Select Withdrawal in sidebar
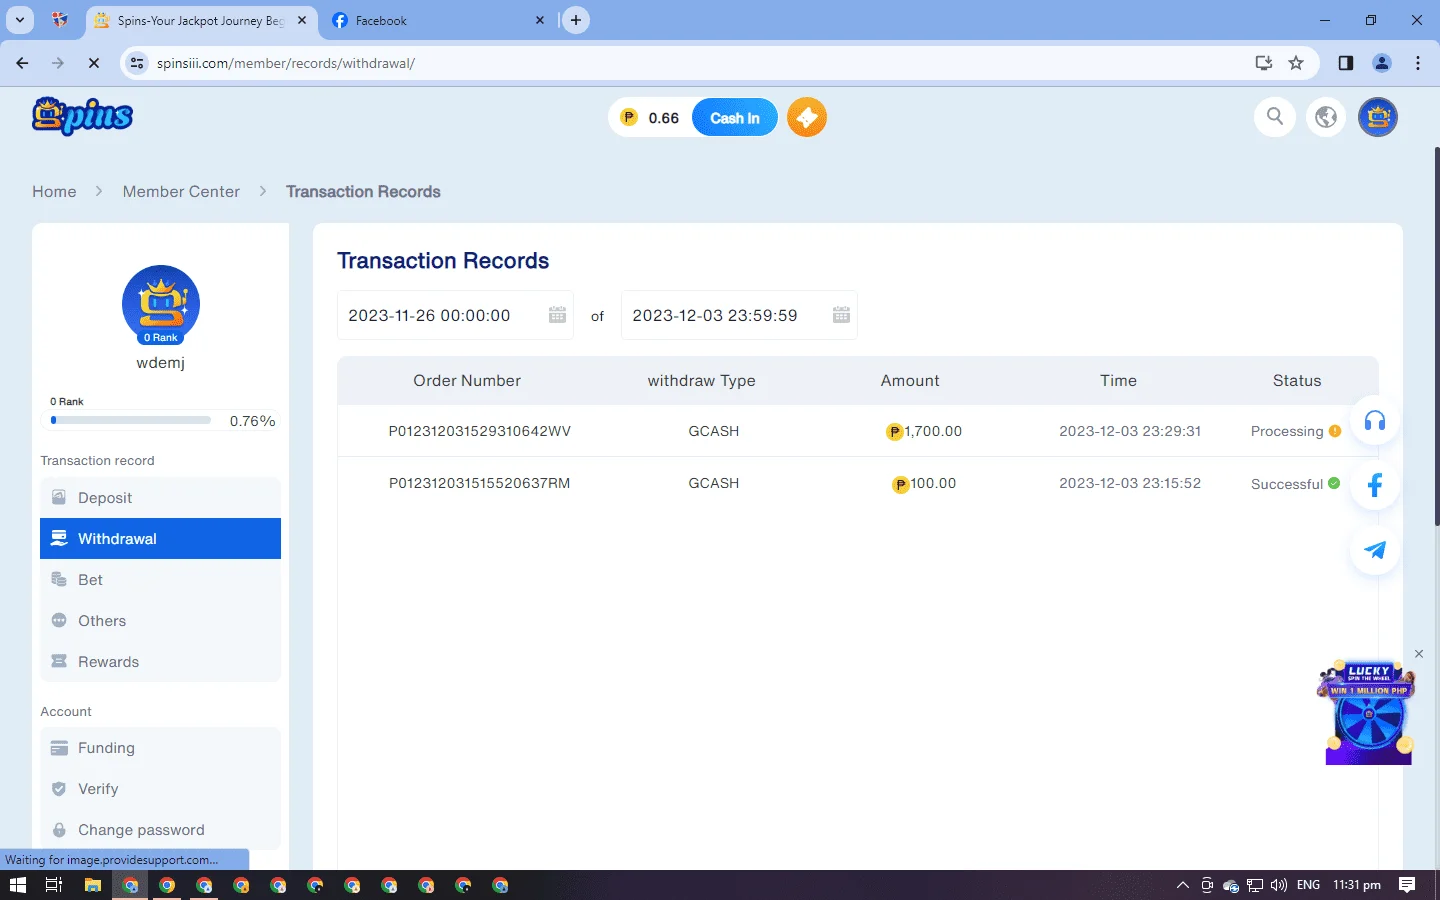 point(160,538)
